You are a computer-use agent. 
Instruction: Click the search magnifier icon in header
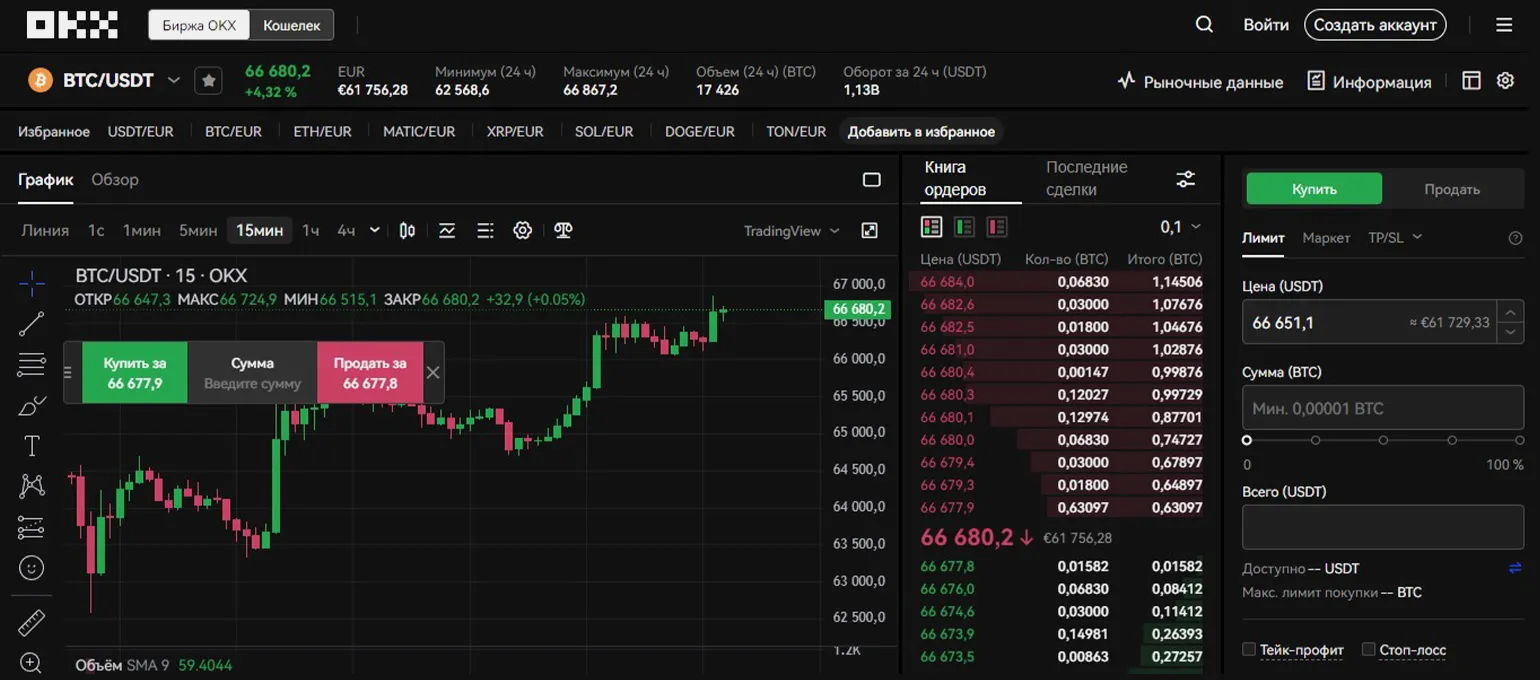click(1204, 25)
